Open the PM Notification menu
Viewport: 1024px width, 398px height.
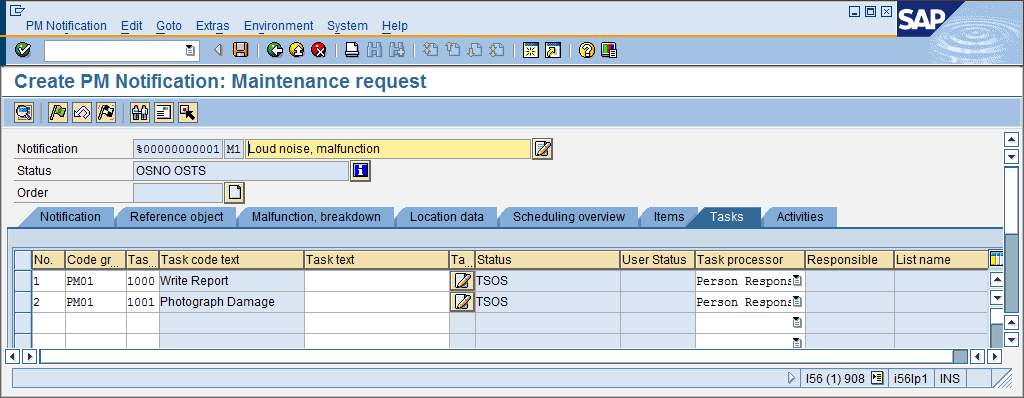tap(66, 25)
